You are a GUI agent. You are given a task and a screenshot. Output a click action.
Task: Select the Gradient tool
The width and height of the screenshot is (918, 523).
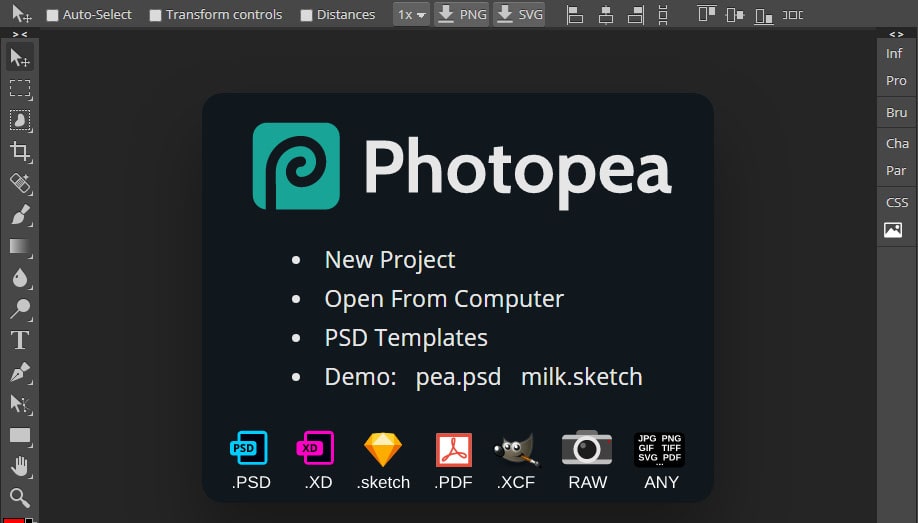tap(20, 247)
